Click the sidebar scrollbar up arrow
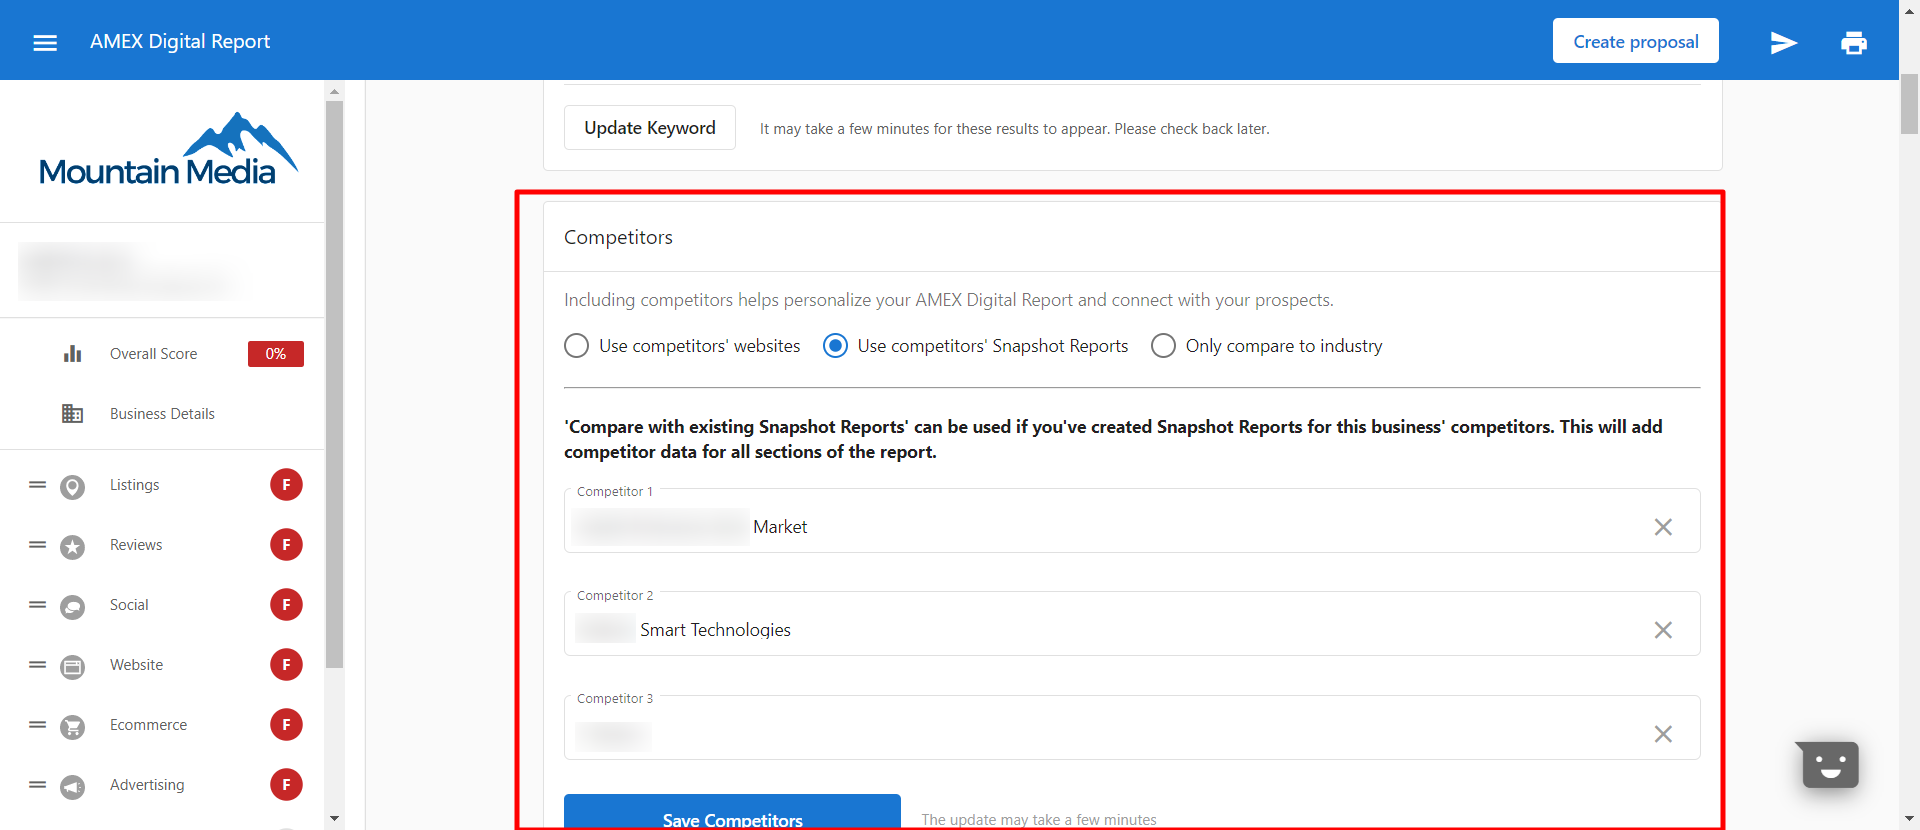The image size is (1920, 830). point(334,91)
